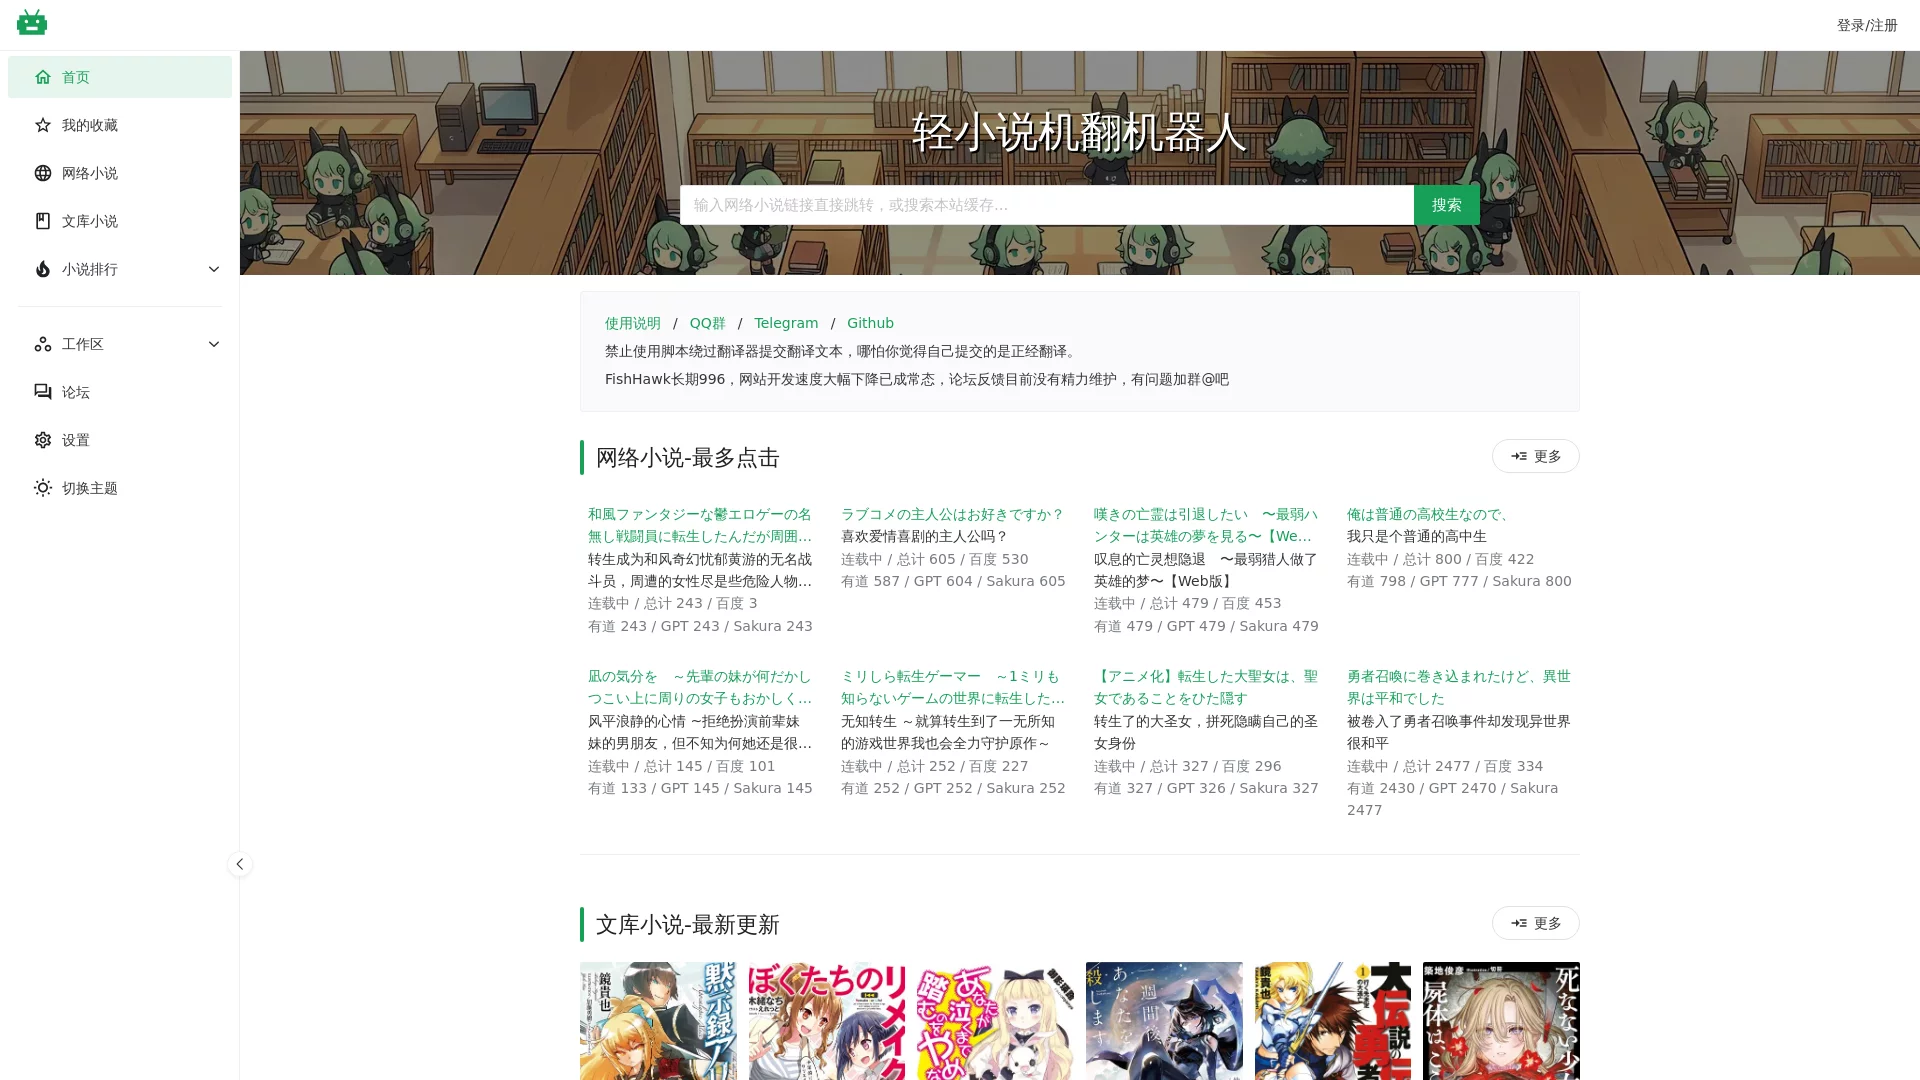1920x1080 pixels.
Task: Click the gear icon for 设置
Action: pyautogui.click(x=42, y=440)
